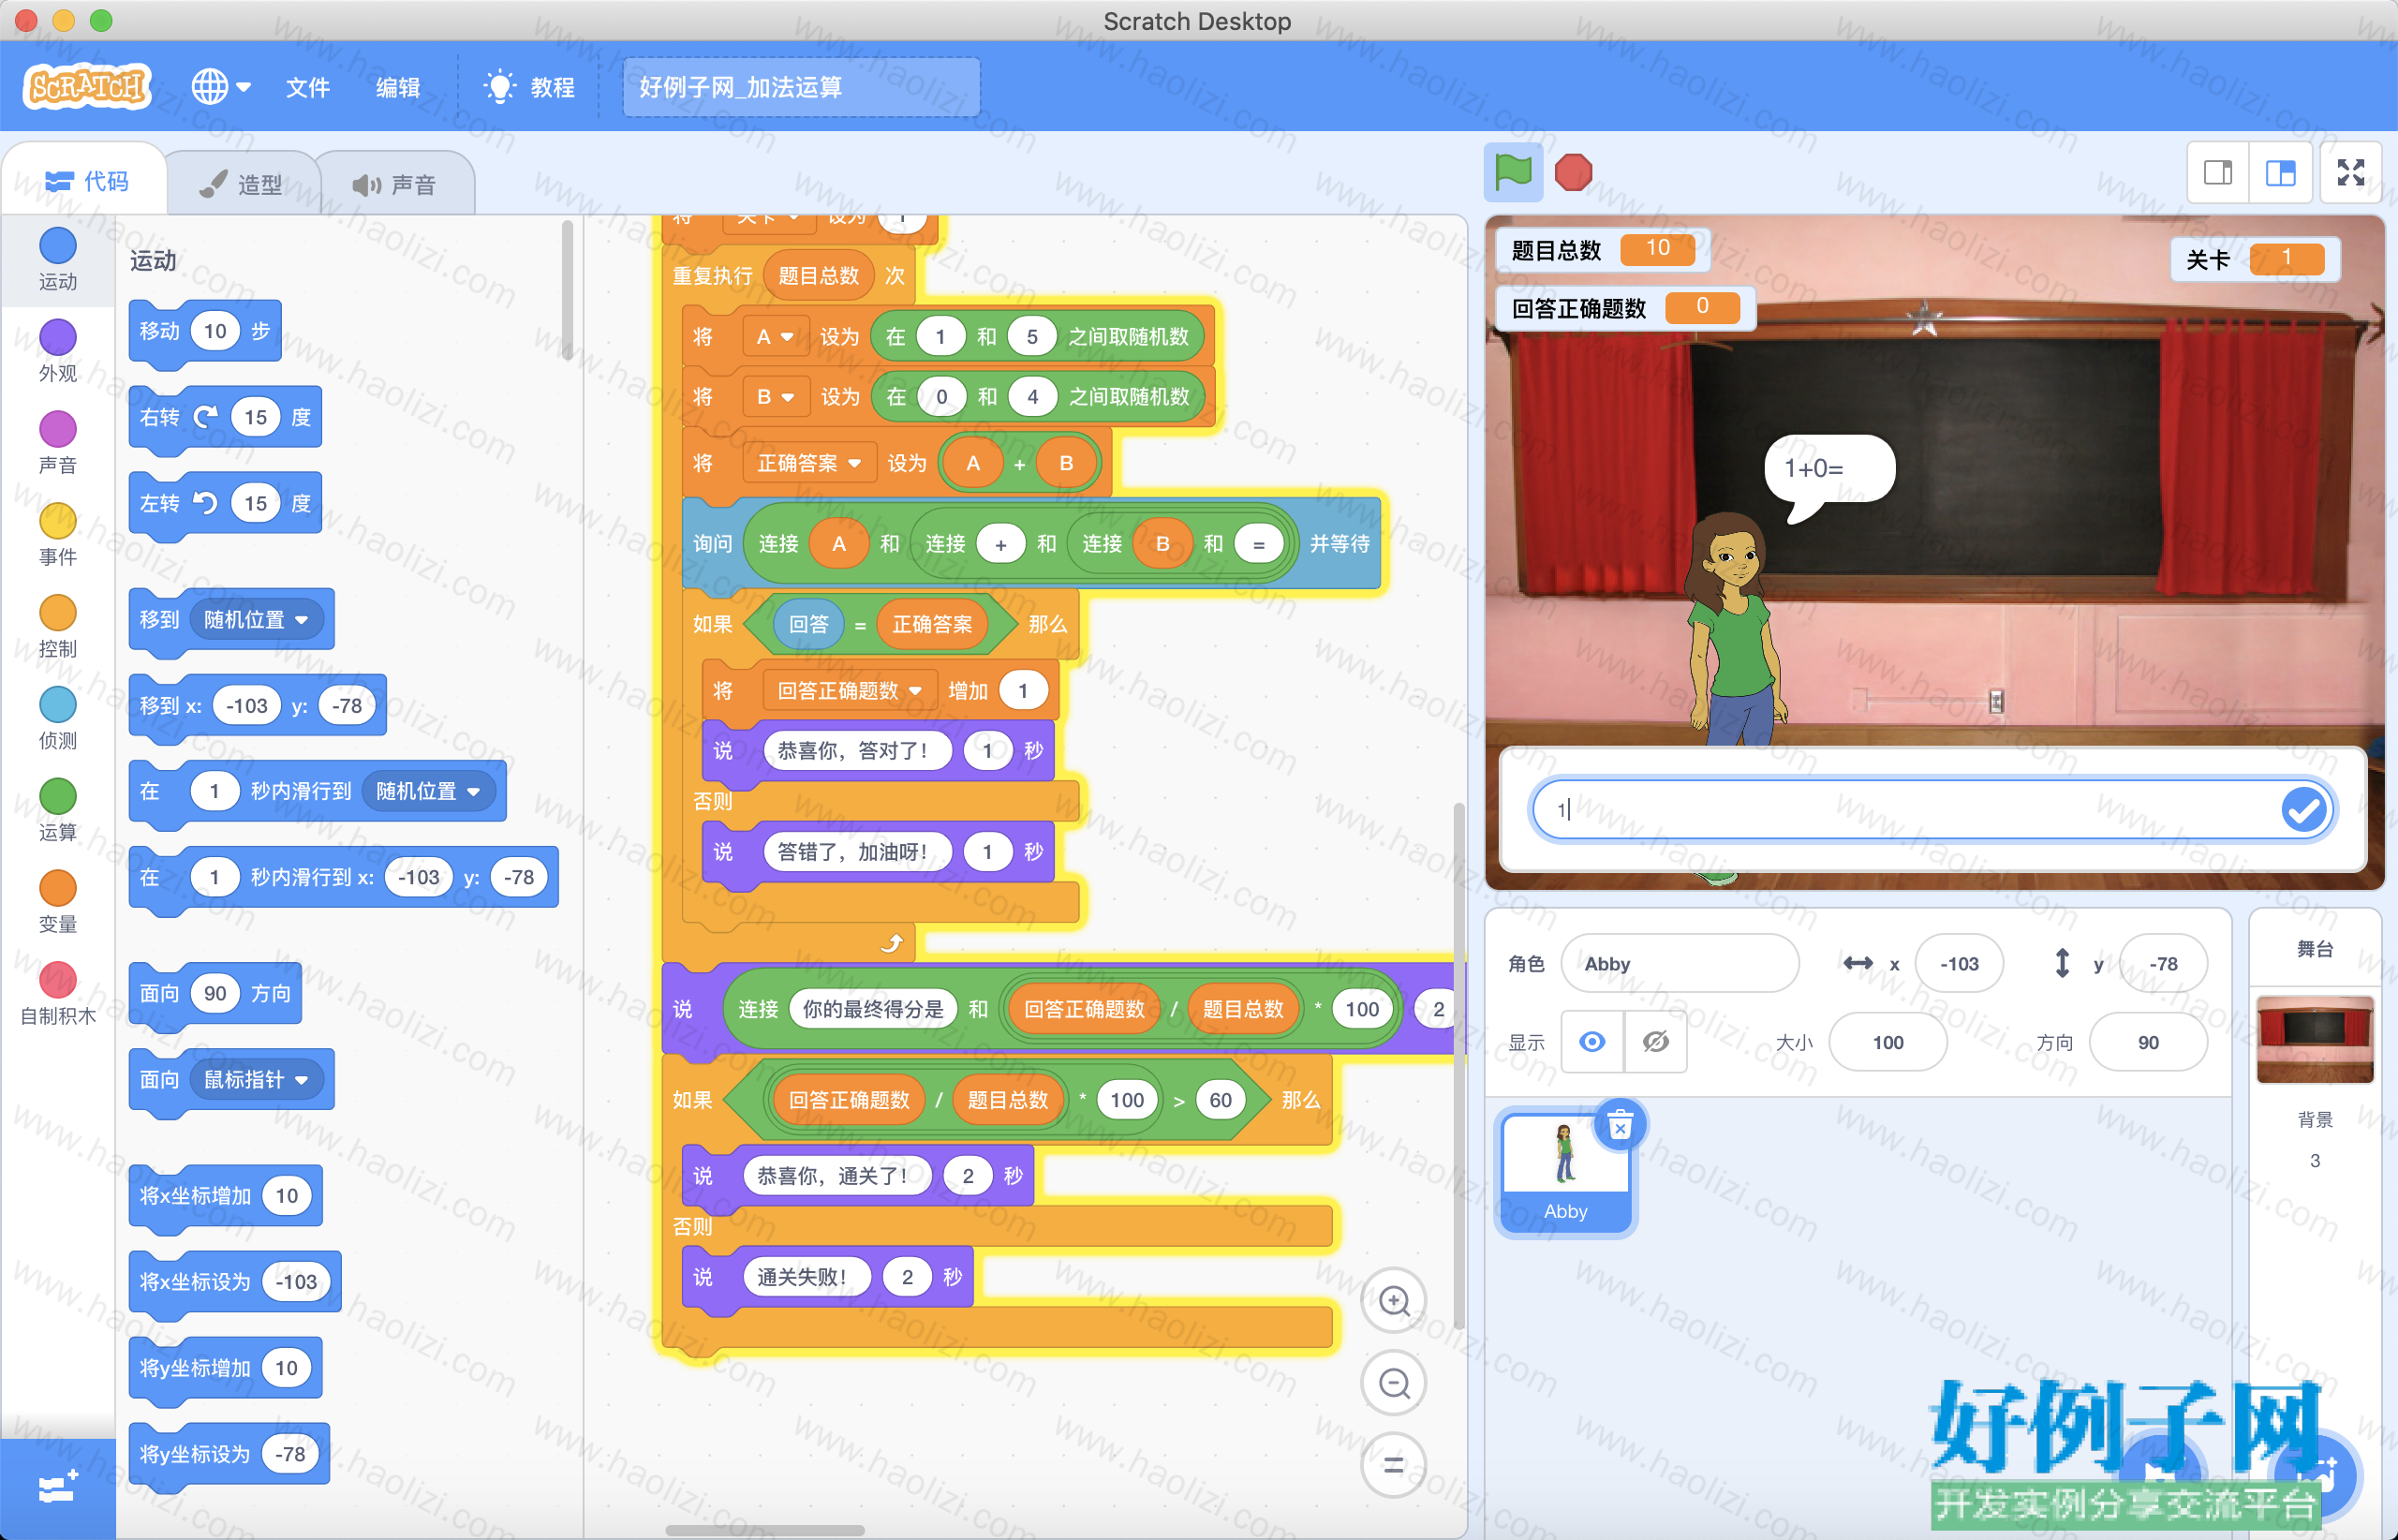
Task: Select the 运算 block category
Action: [x=58, y=811]
